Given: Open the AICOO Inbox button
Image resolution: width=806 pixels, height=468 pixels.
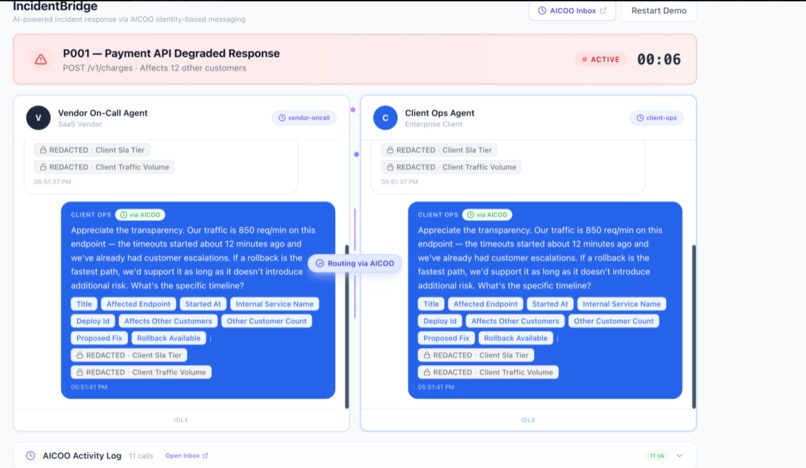Looking at the screenshot, I should pyautogui.click(x=572, y=10).
